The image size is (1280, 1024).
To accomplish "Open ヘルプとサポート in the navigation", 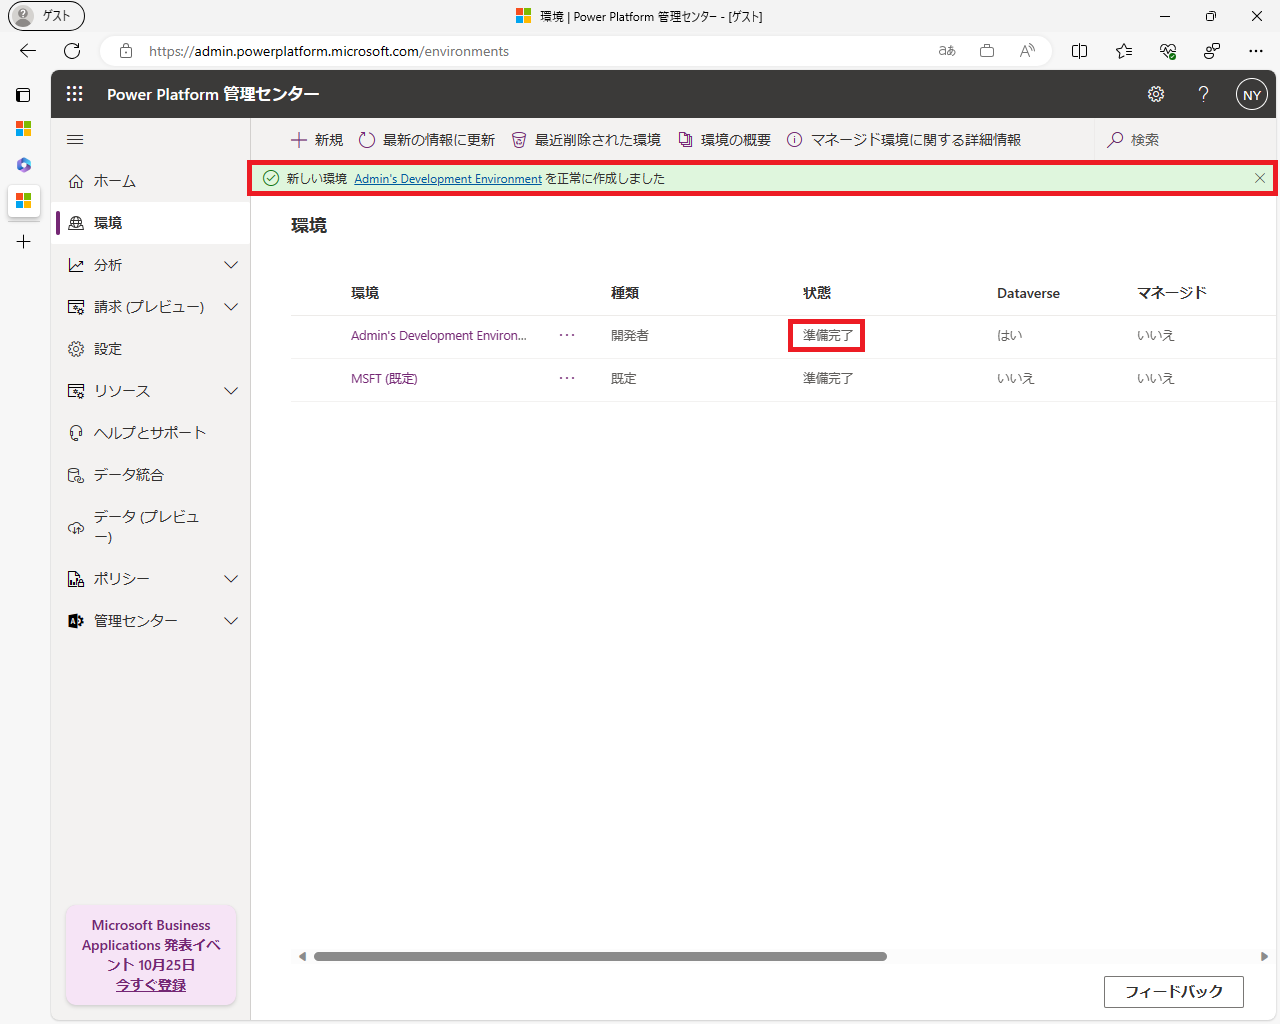I will point(151,433).
